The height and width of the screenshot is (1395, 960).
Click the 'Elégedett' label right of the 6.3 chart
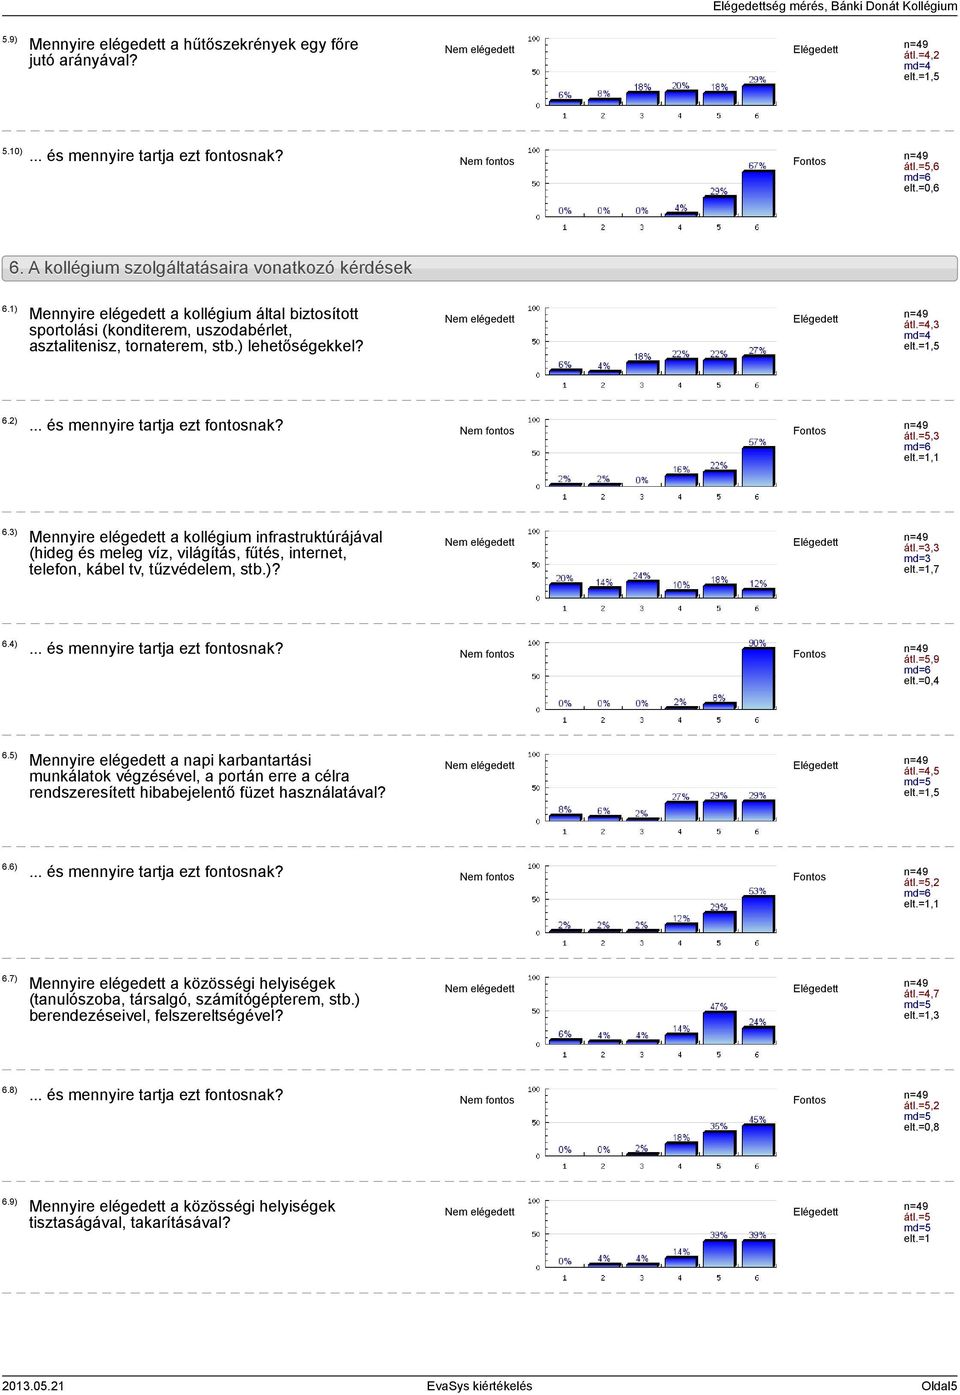pyautogui.click(x=815, y=542)
